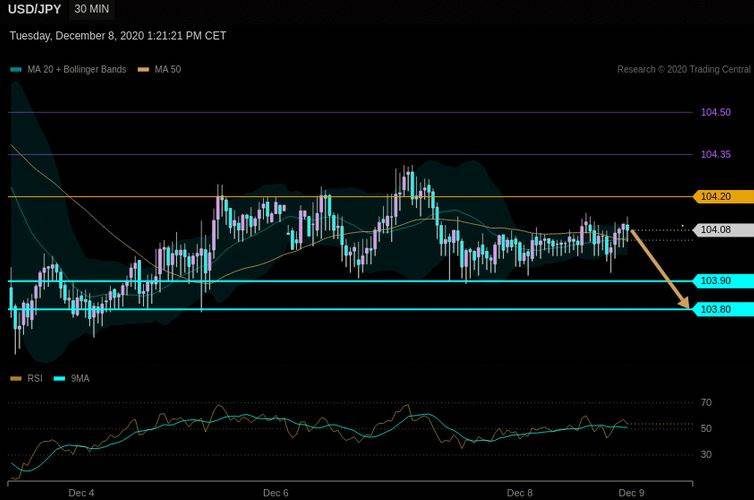Image resolution: width=754 pixels, height=500 pixels.
Task: Click the 104.35 resistance level label
Action: (x=716, y=154)
